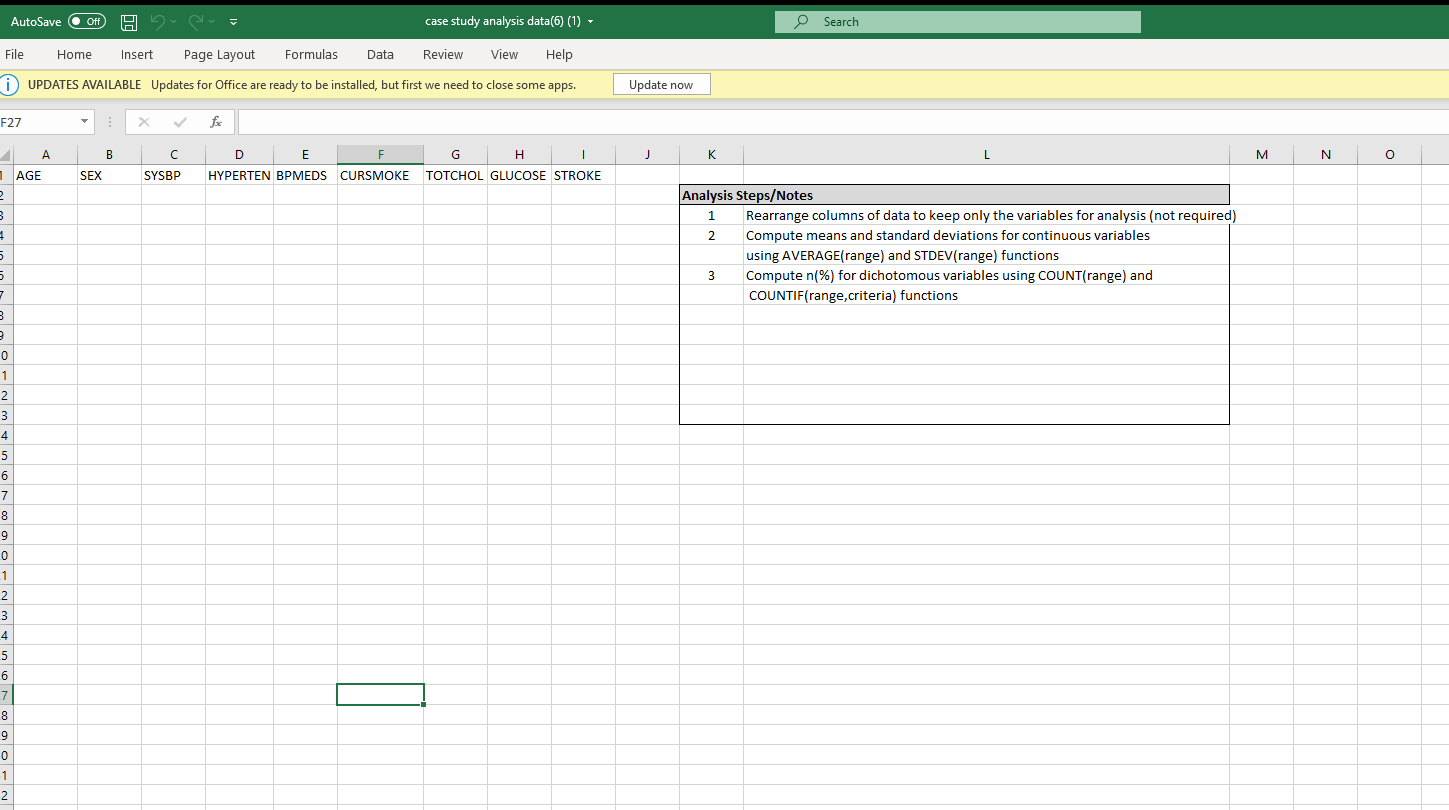Open the Review tab
Image resolution: width=1449 pixels, height=810 pixels.
pos(443,55)
